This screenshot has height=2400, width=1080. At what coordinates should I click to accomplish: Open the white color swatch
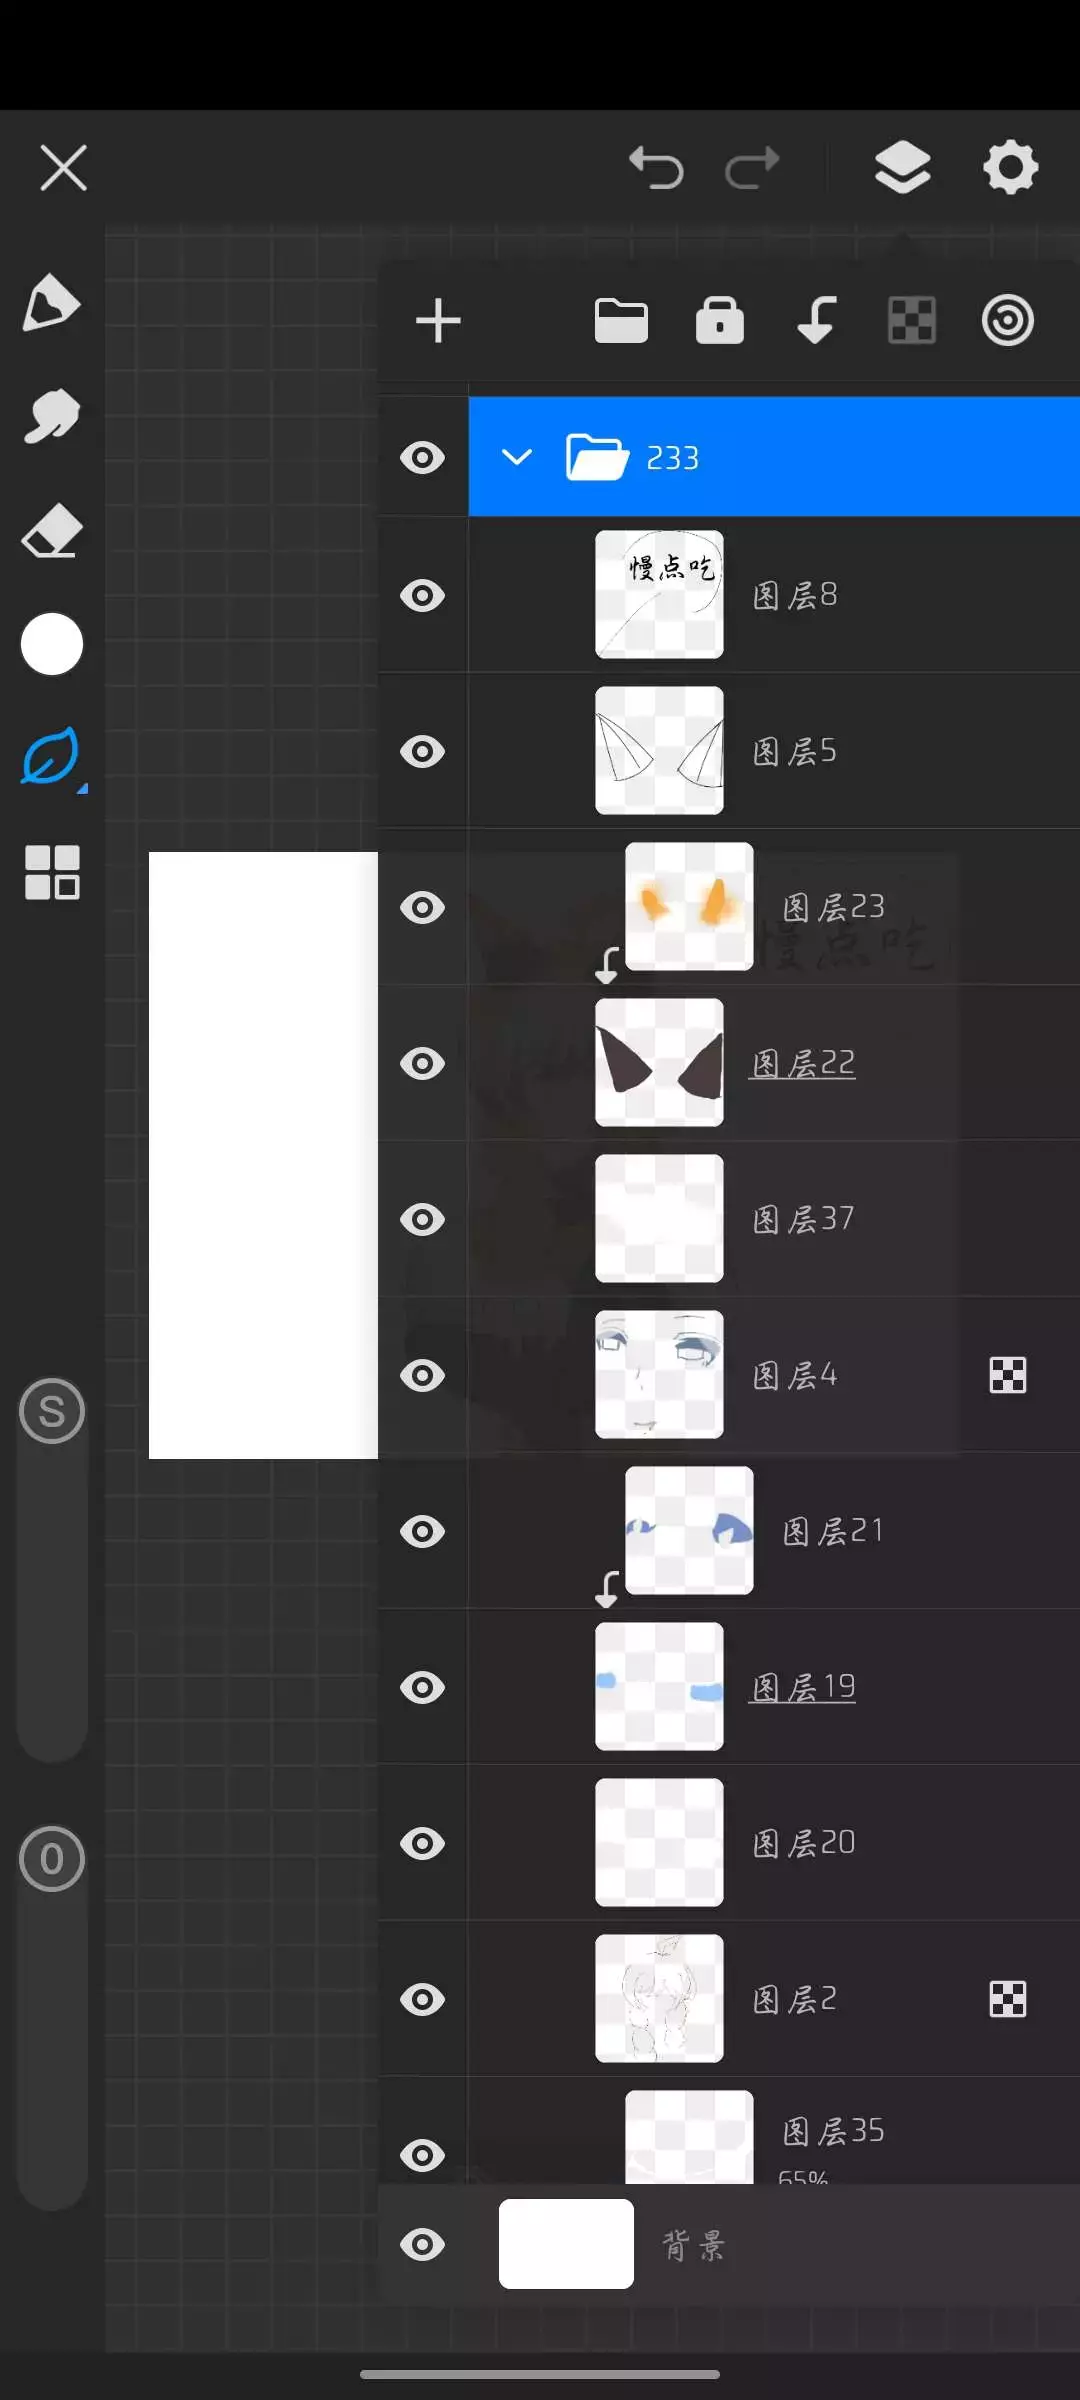(51, 644)
